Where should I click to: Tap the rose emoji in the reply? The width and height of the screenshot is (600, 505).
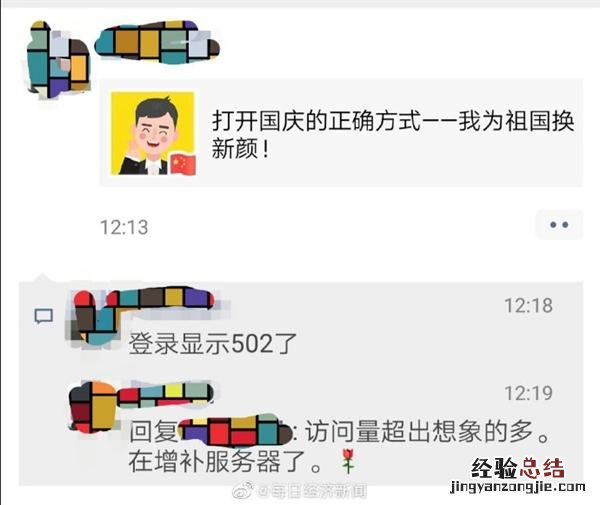click(x=348, y=461)
